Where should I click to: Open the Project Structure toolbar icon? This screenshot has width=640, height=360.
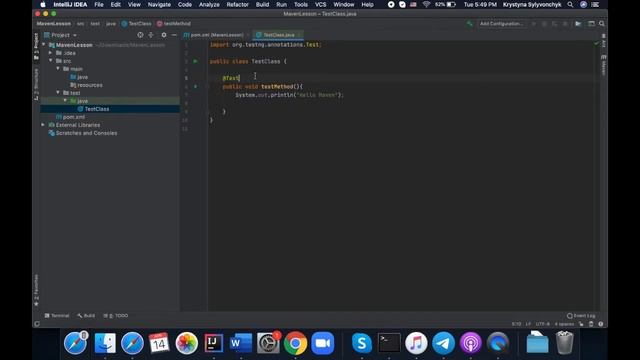pos(578,24)
